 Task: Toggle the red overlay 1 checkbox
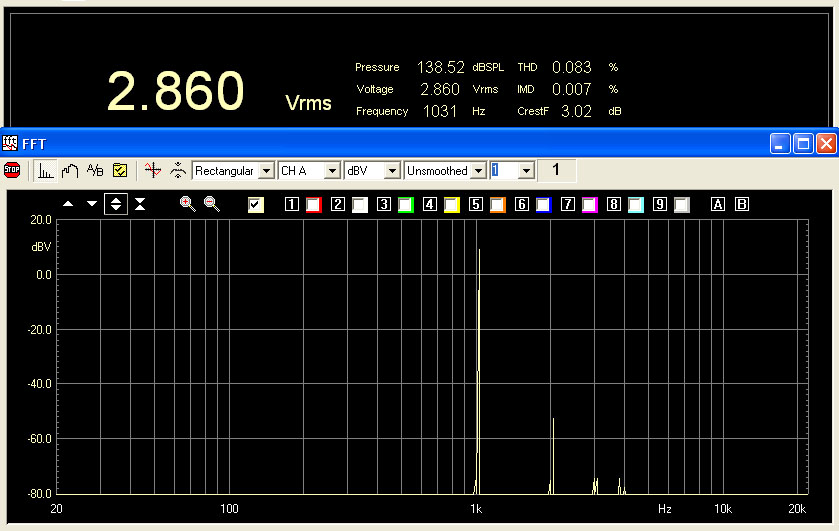tap(313, 205)
